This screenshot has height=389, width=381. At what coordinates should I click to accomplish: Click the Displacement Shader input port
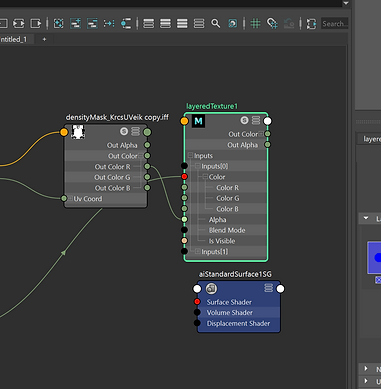pos(197,323)
